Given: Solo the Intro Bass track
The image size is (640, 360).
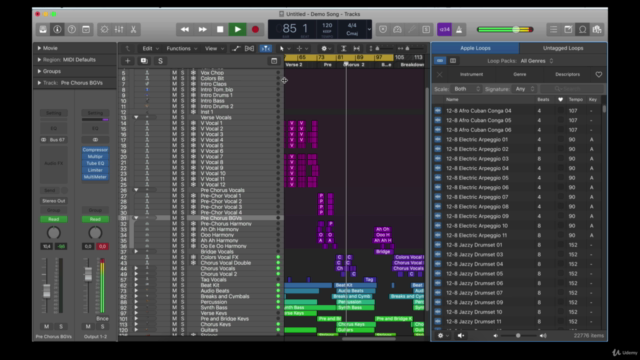Looking at the screenshot, I should [182, 101].
